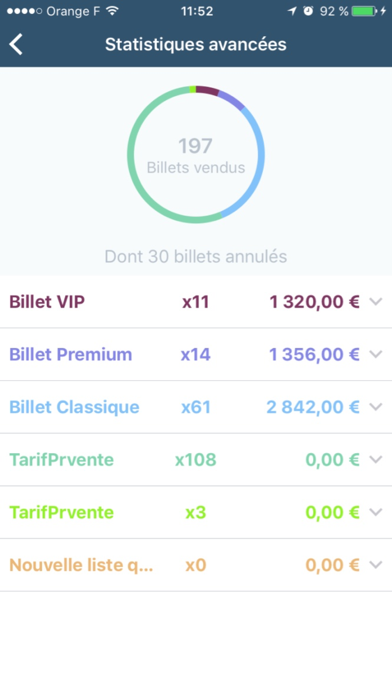Image resolution: width=392 pixels, height=696 pixels.
Task: Expand the x108 TarifPrvente chevron
Action: tap(376, 459)
